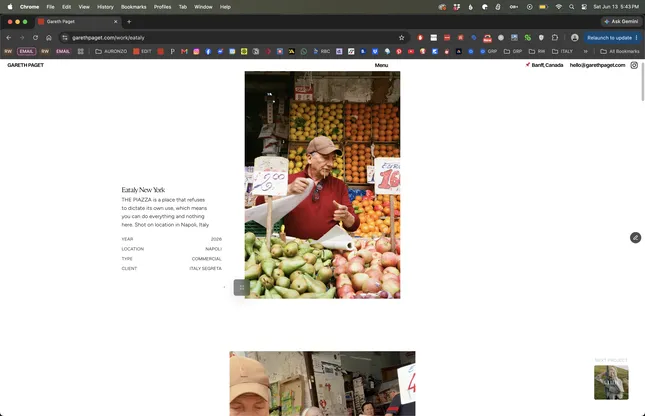The width and height of the screenshot is (645, 416).
Task: Open the bookmarks bar apps grid icon
Action: point(81,51)
